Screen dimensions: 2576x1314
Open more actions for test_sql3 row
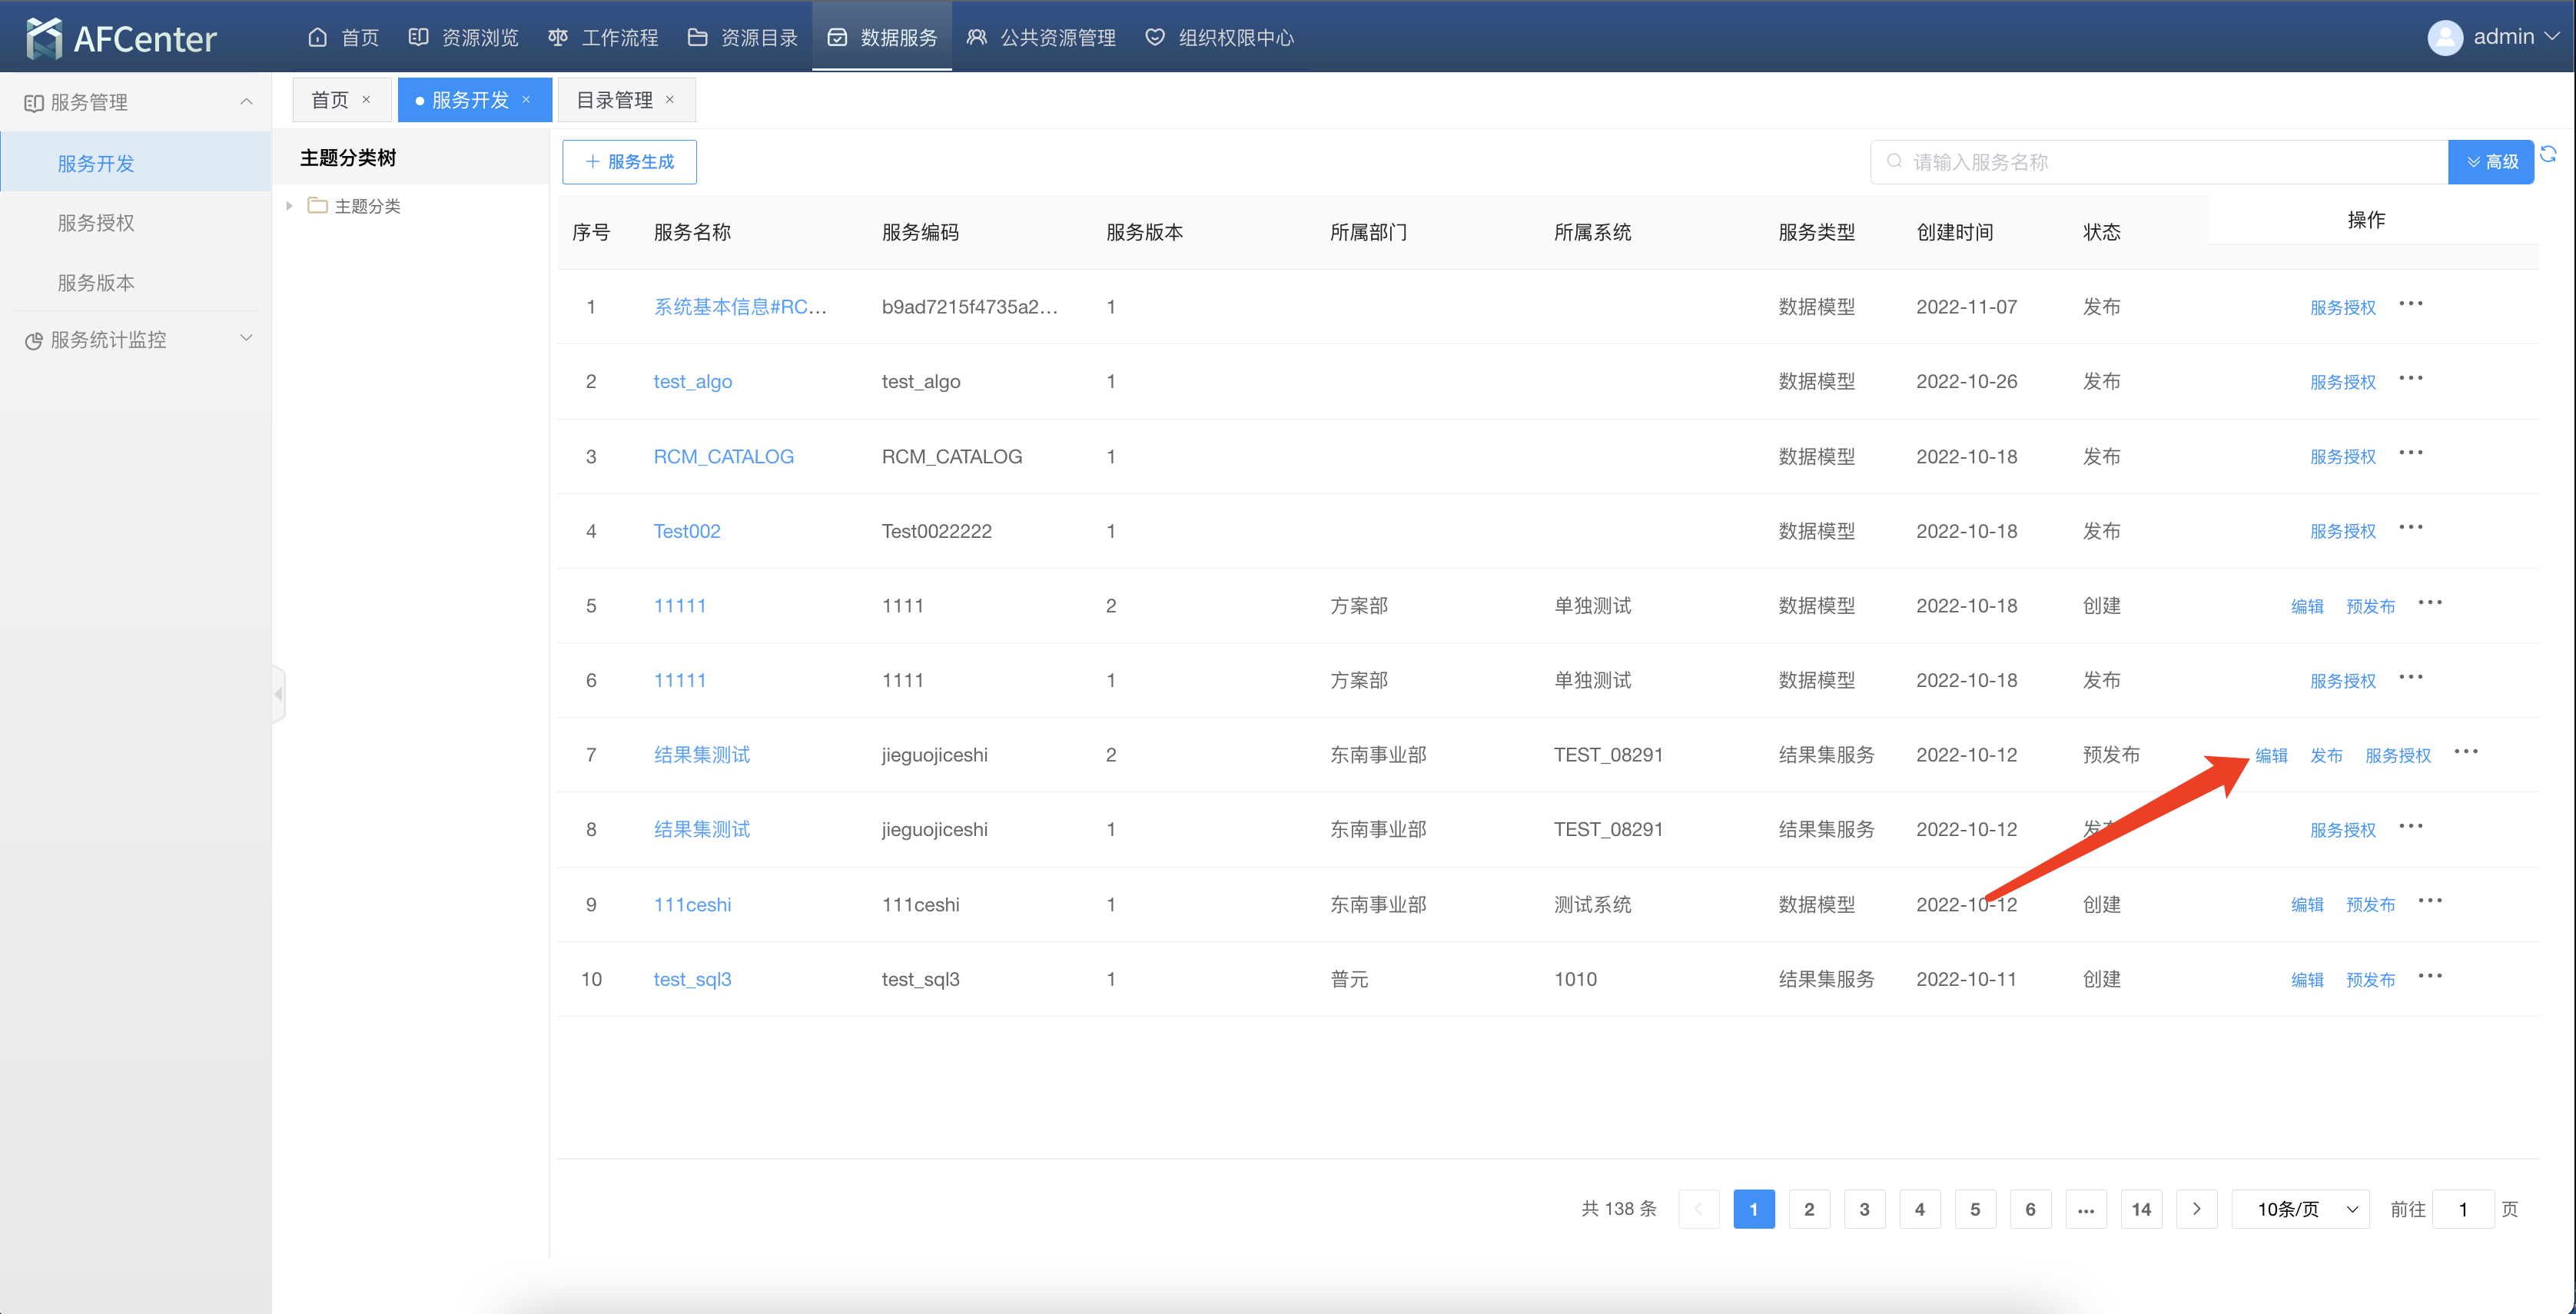tap(2430, 976)
